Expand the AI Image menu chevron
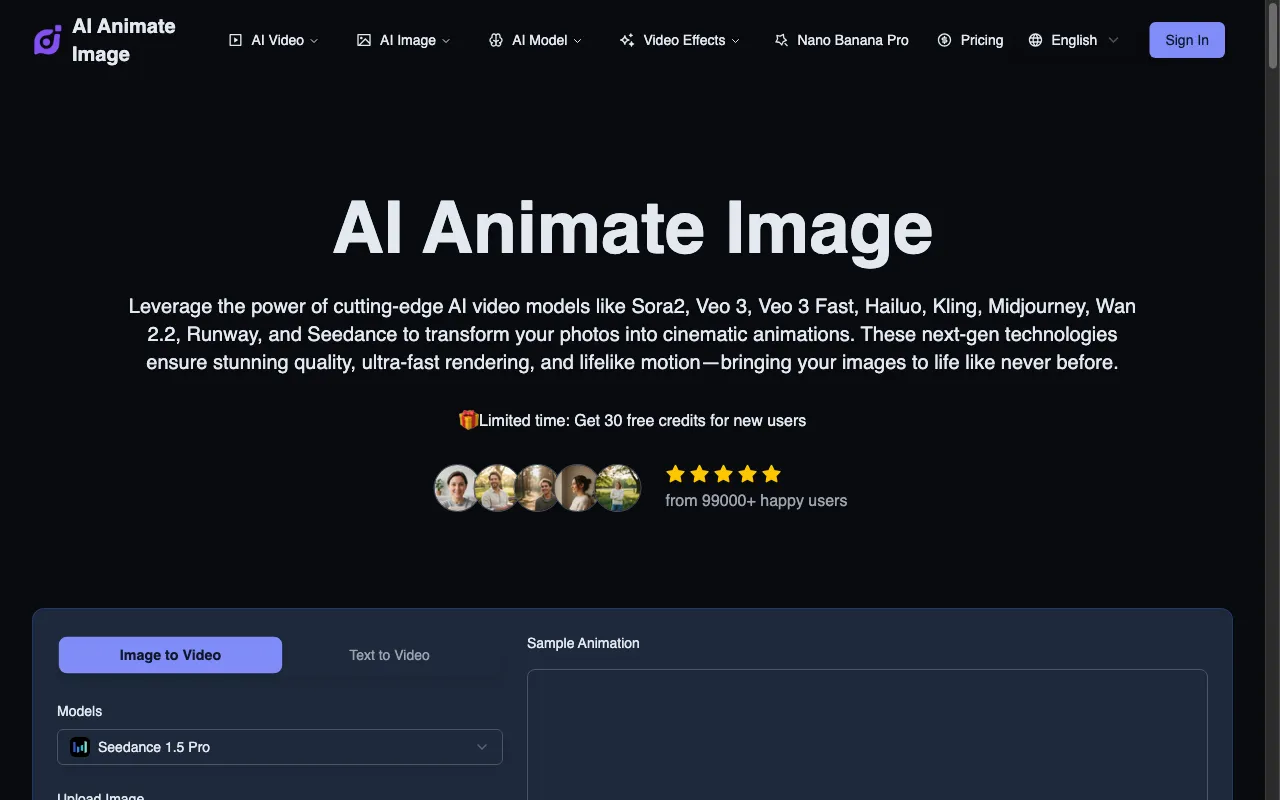1280x800 pixels. click(x=446, y=41)
